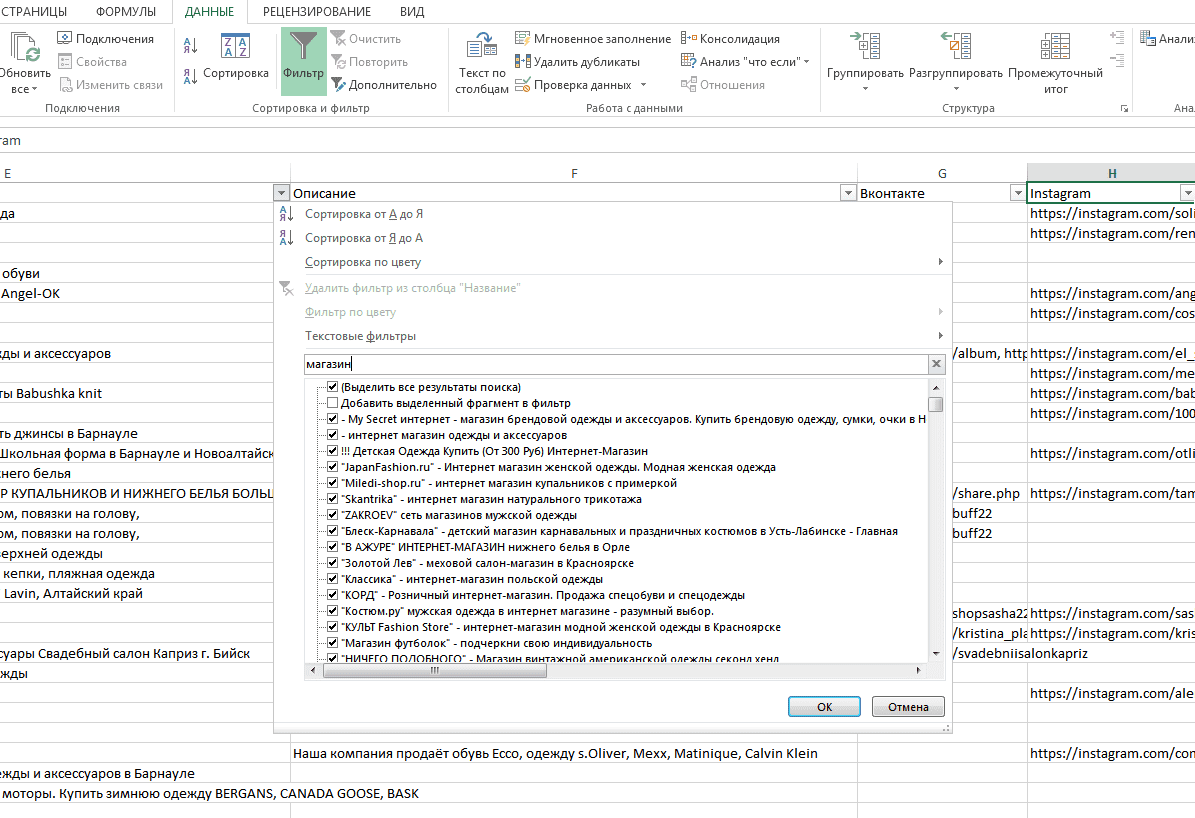Uncheck Детская Одежда Купить item
The height and width of the screenshot is (818, 1195).
332,451
